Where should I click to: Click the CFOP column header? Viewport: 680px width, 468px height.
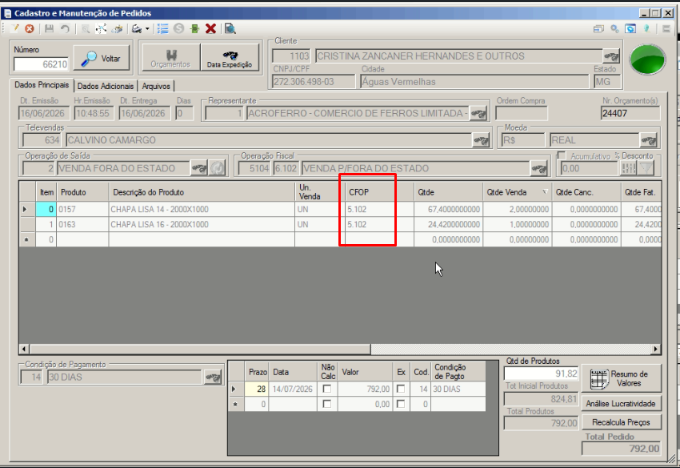pos(379,192)
